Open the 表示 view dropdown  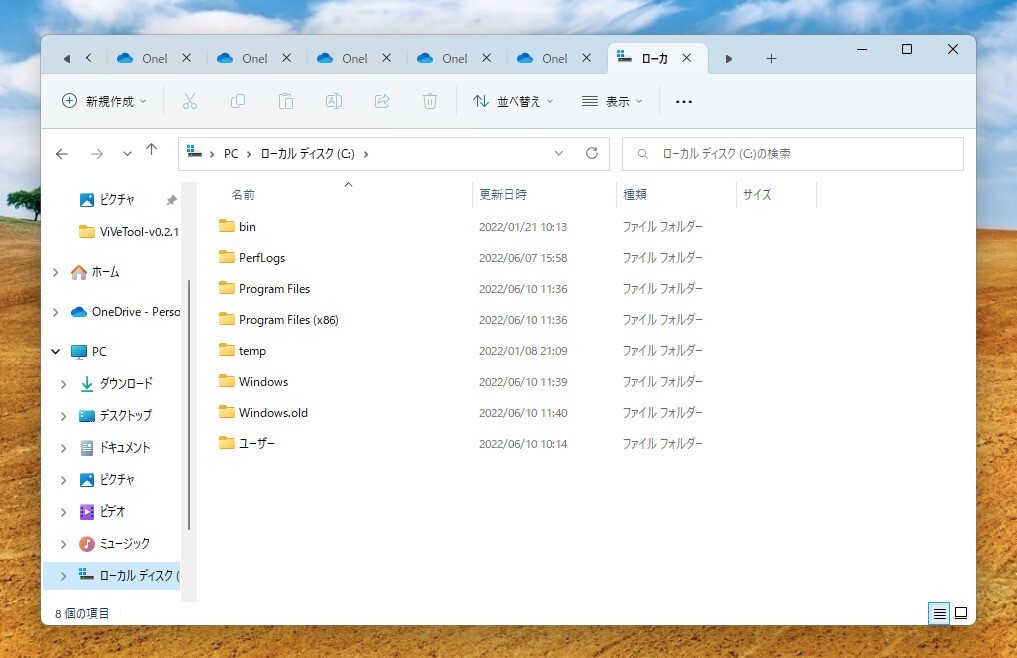click(x=612, y=101)
